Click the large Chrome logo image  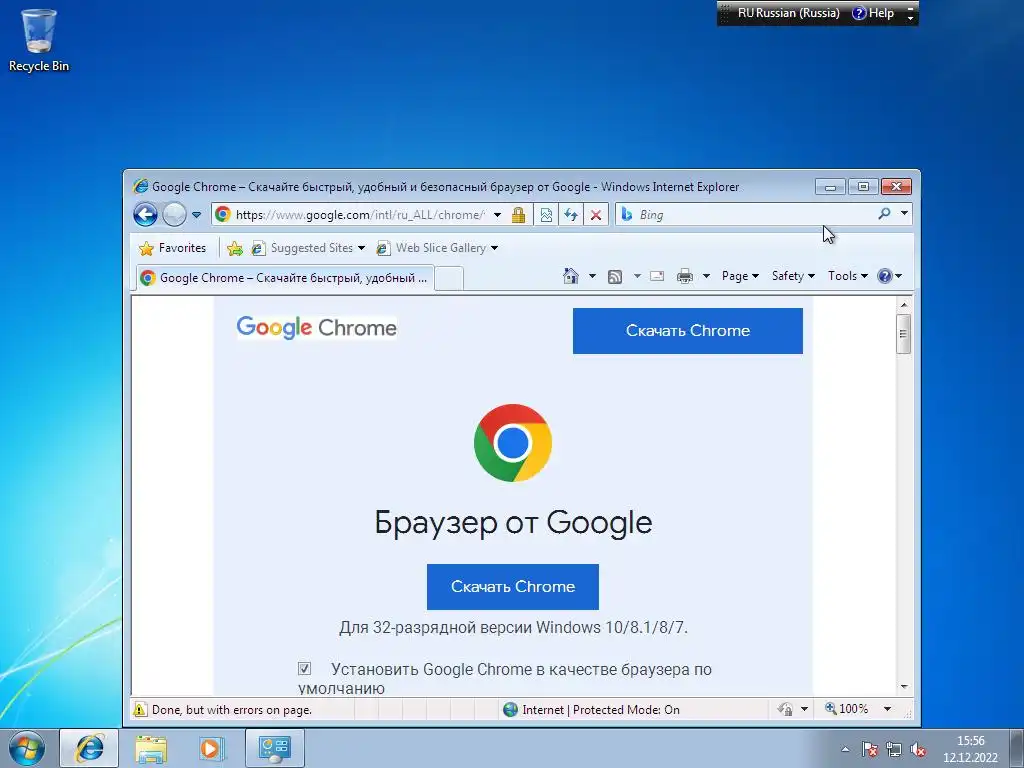click(513, 443)
